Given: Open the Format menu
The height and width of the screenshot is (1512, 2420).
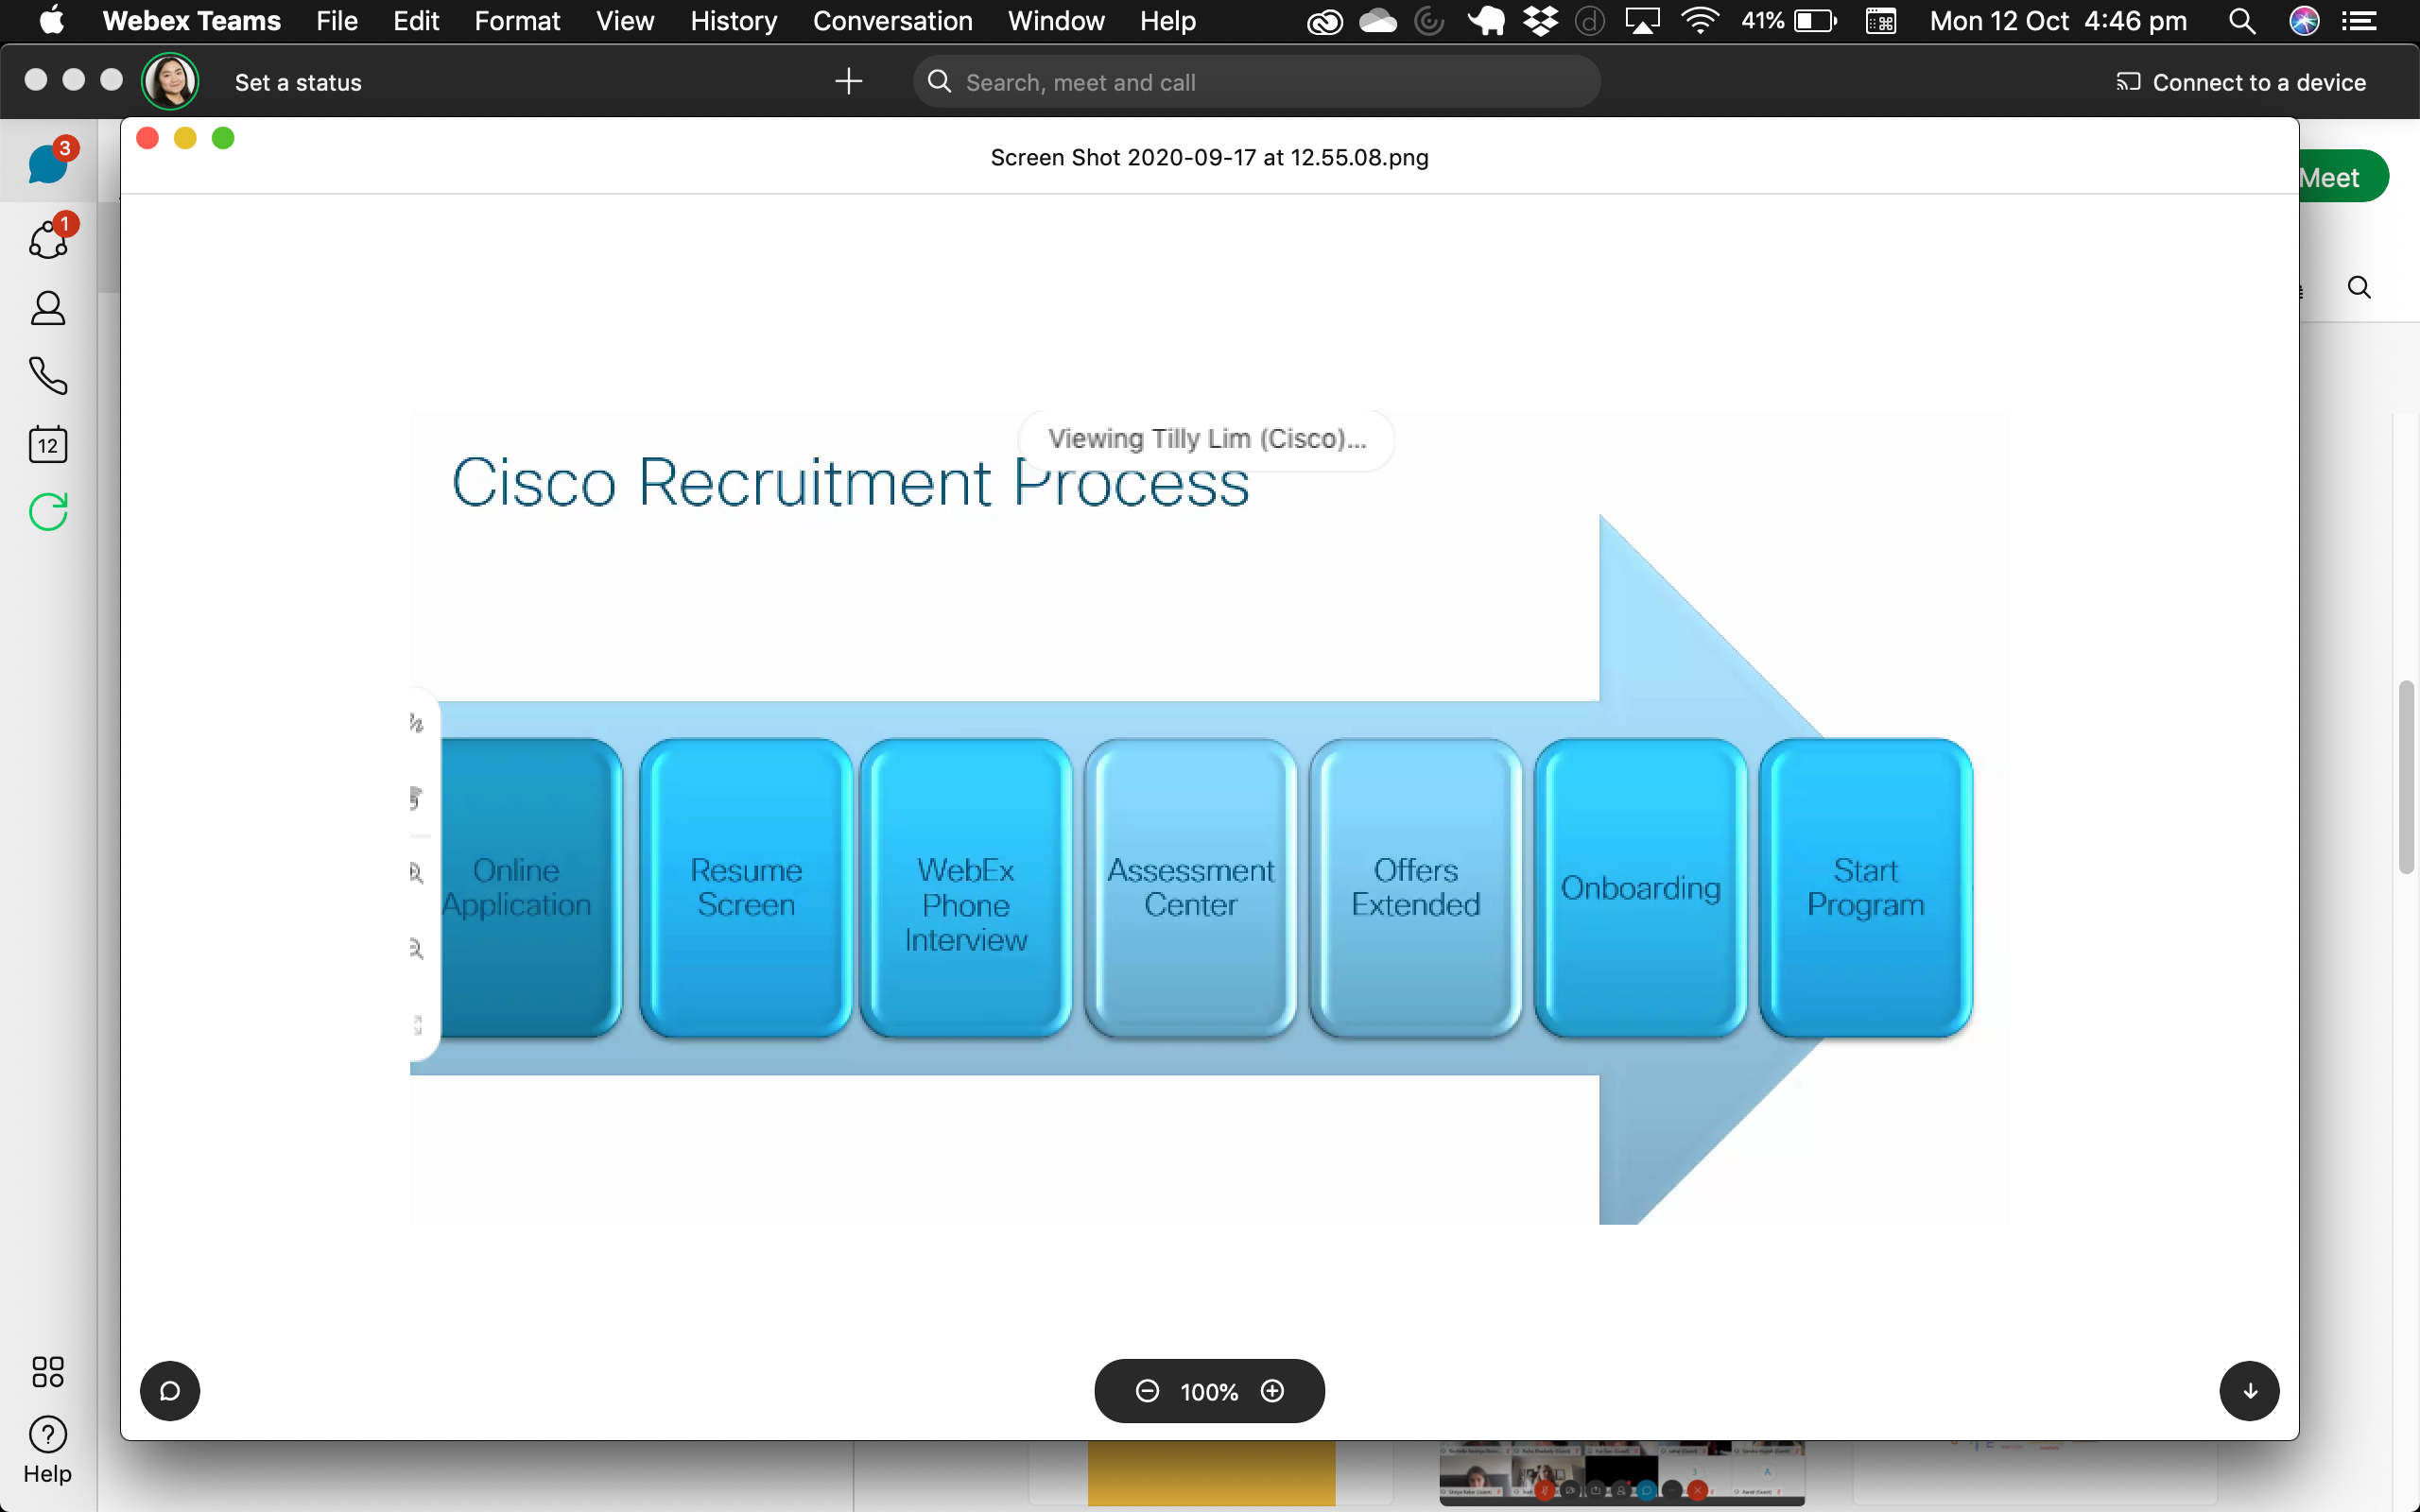Looking at the screenshot, I should [517, 21].
